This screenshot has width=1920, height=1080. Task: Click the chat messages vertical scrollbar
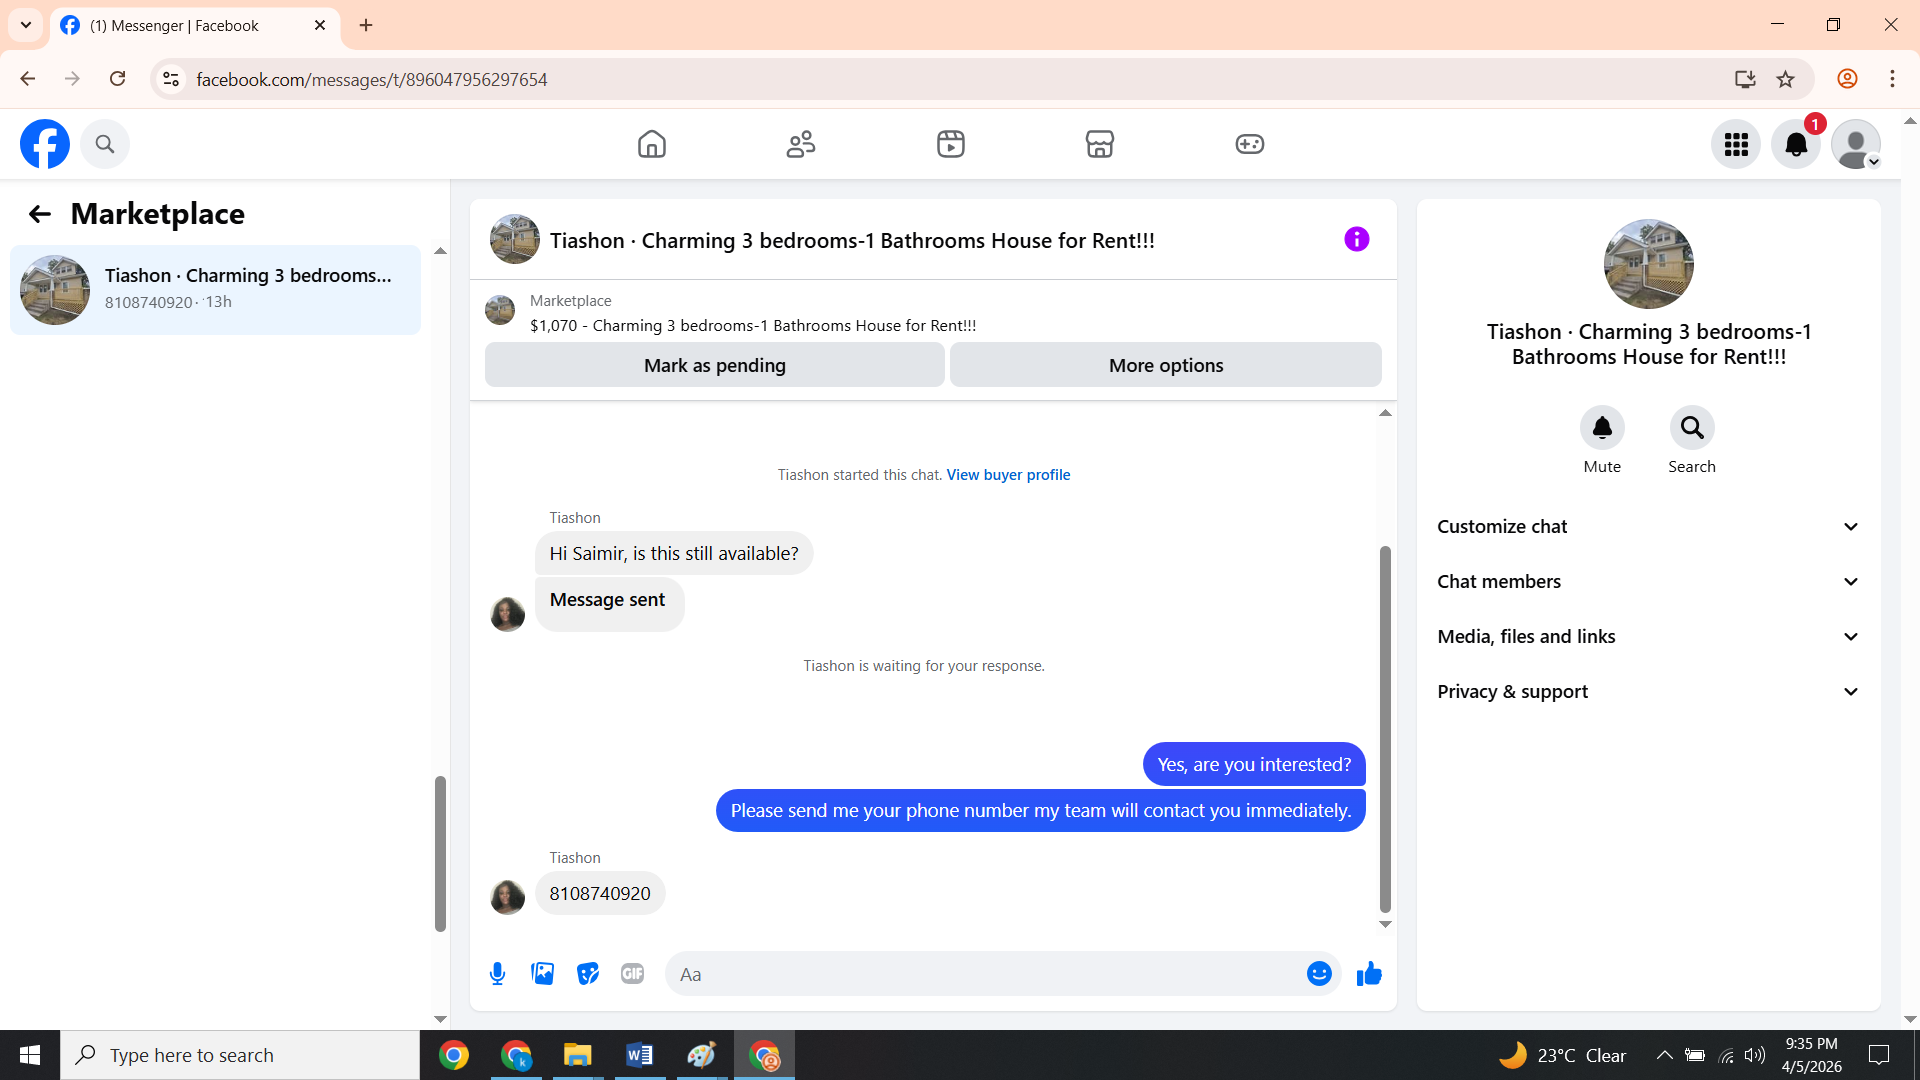tap(1385, 730)
